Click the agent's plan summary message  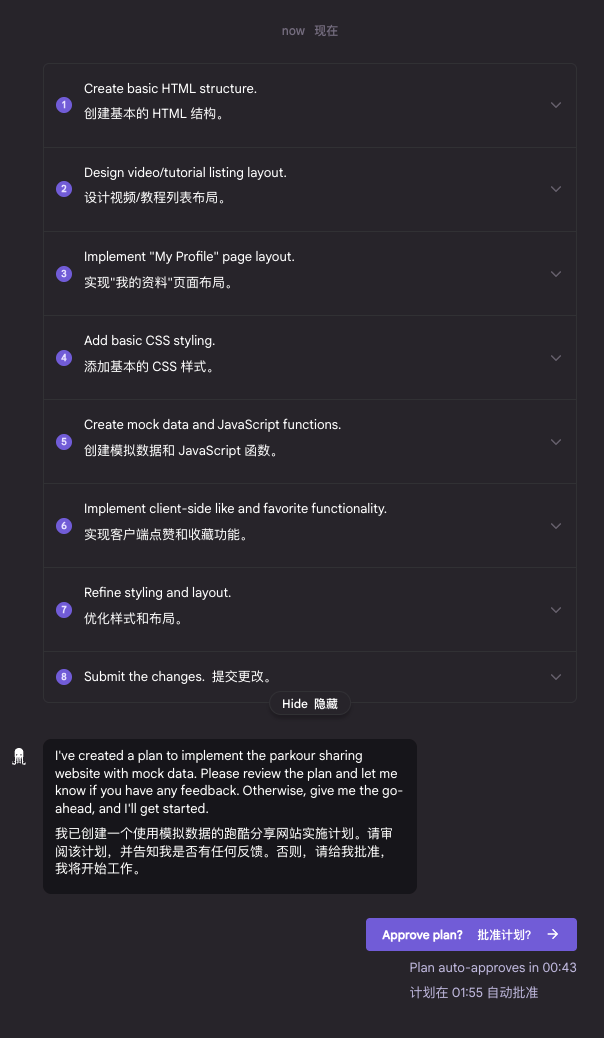[x=229, y=816]
